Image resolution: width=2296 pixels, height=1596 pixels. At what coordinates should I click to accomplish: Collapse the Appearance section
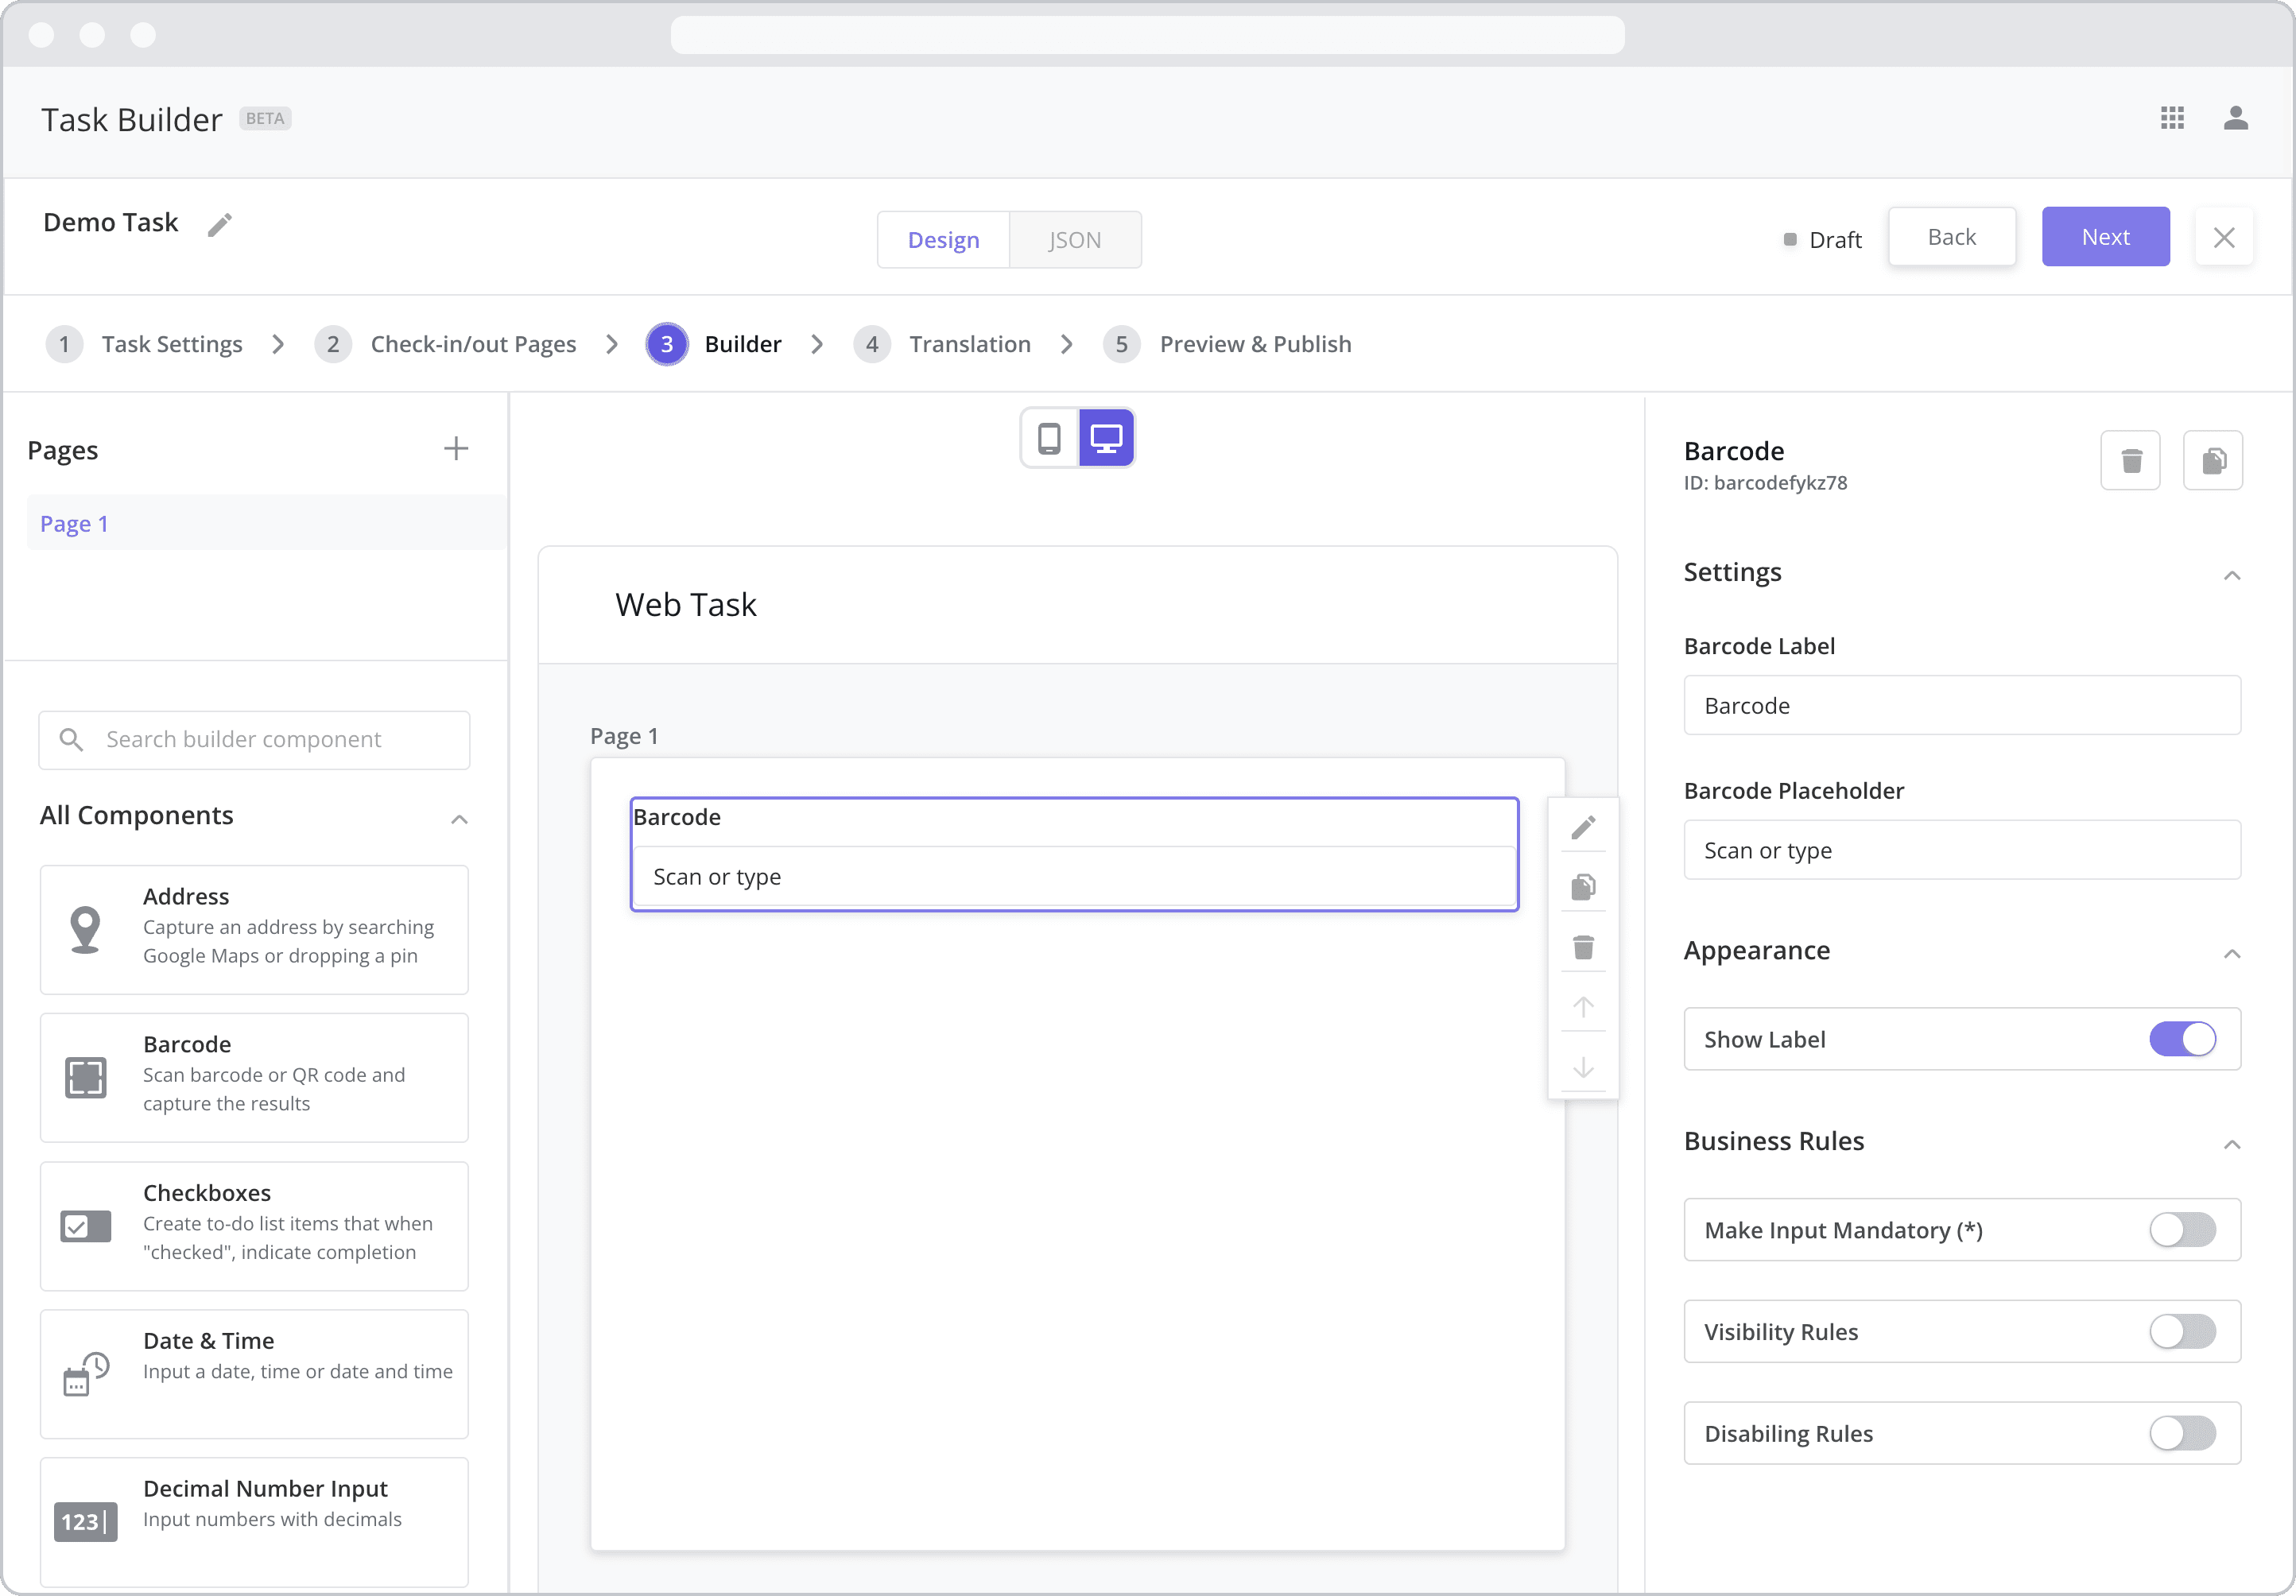coord(2232,953)
